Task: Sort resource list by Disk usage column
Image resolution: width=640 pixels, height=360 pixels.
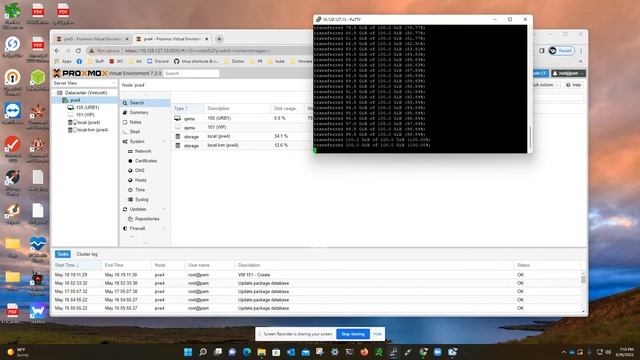Action: click(288, 109)
